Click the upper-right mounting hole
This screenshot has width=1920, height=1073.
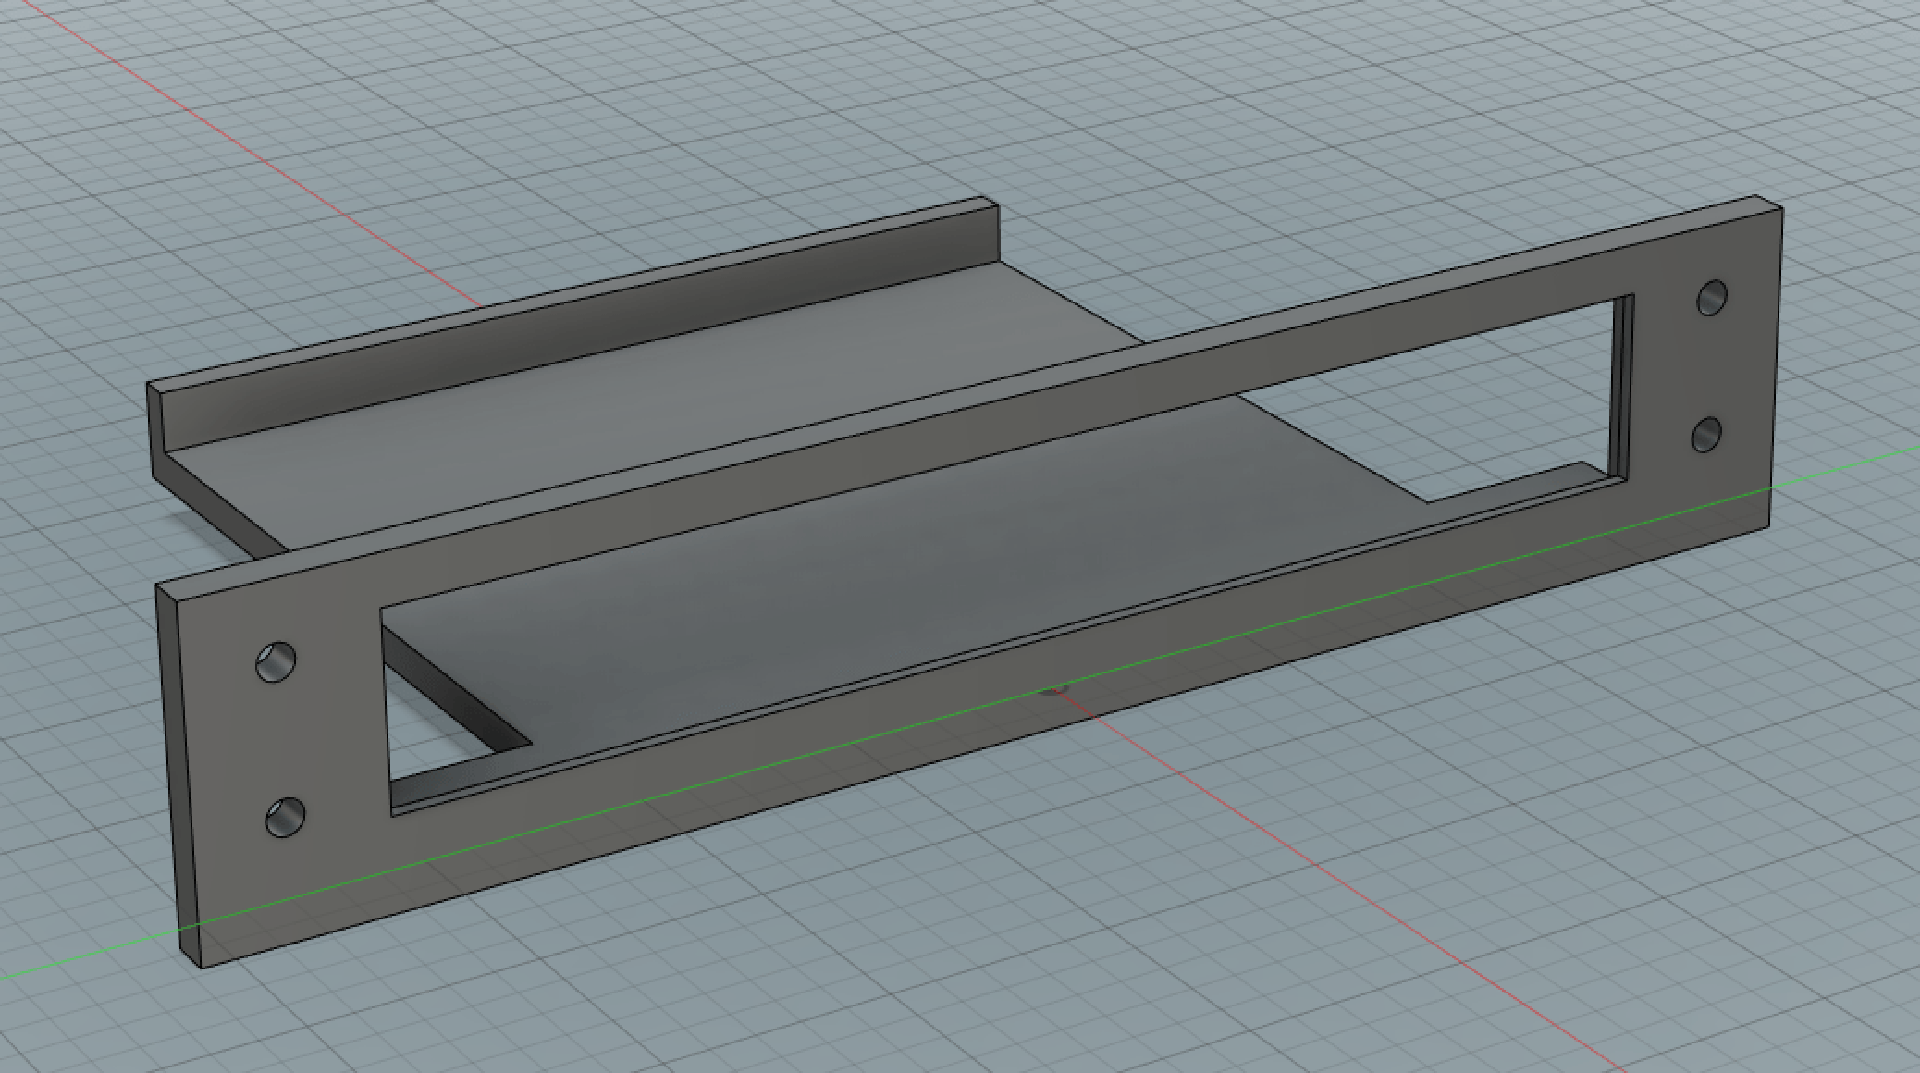1713,298
